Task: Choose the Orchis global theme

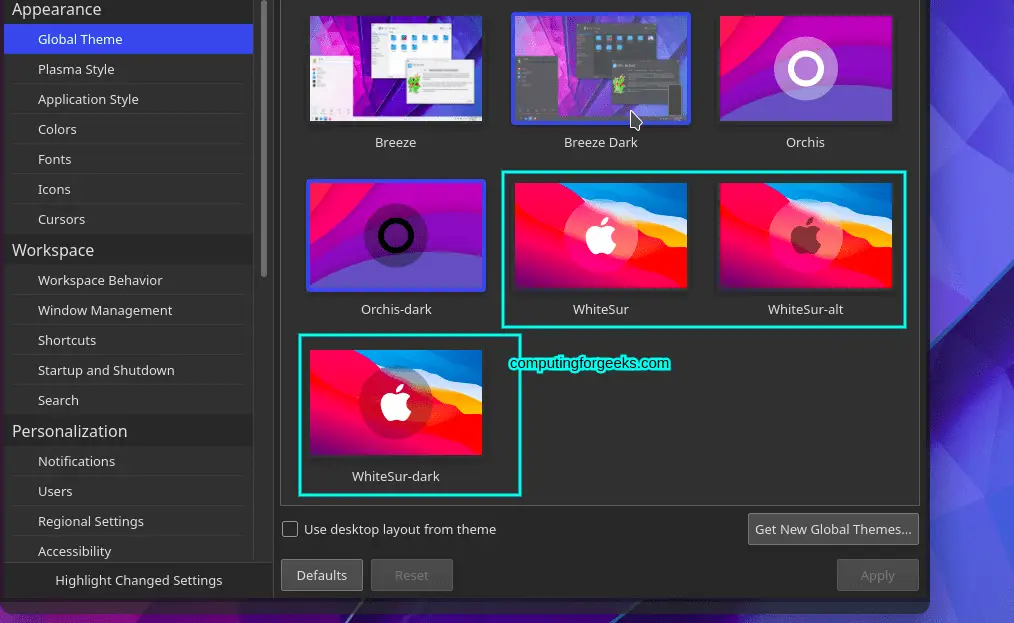Action: click(805, 69)
